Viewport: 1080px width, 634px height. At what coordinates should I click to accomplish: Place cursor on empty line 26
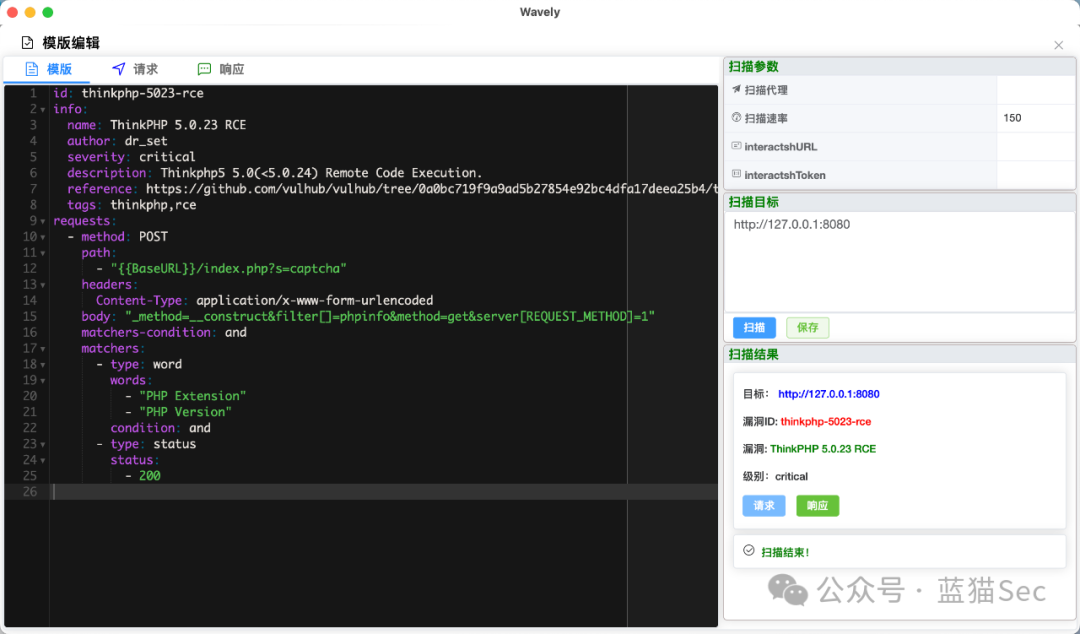(384, 491)
